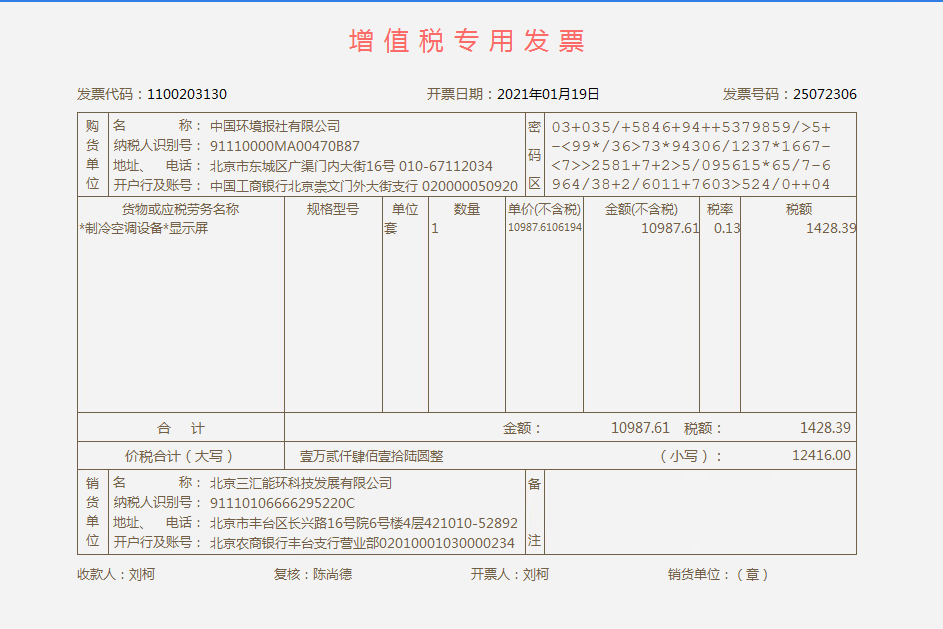Click column header 规格型号
This screenshot has height=629, width=943.
click(333, 209)
